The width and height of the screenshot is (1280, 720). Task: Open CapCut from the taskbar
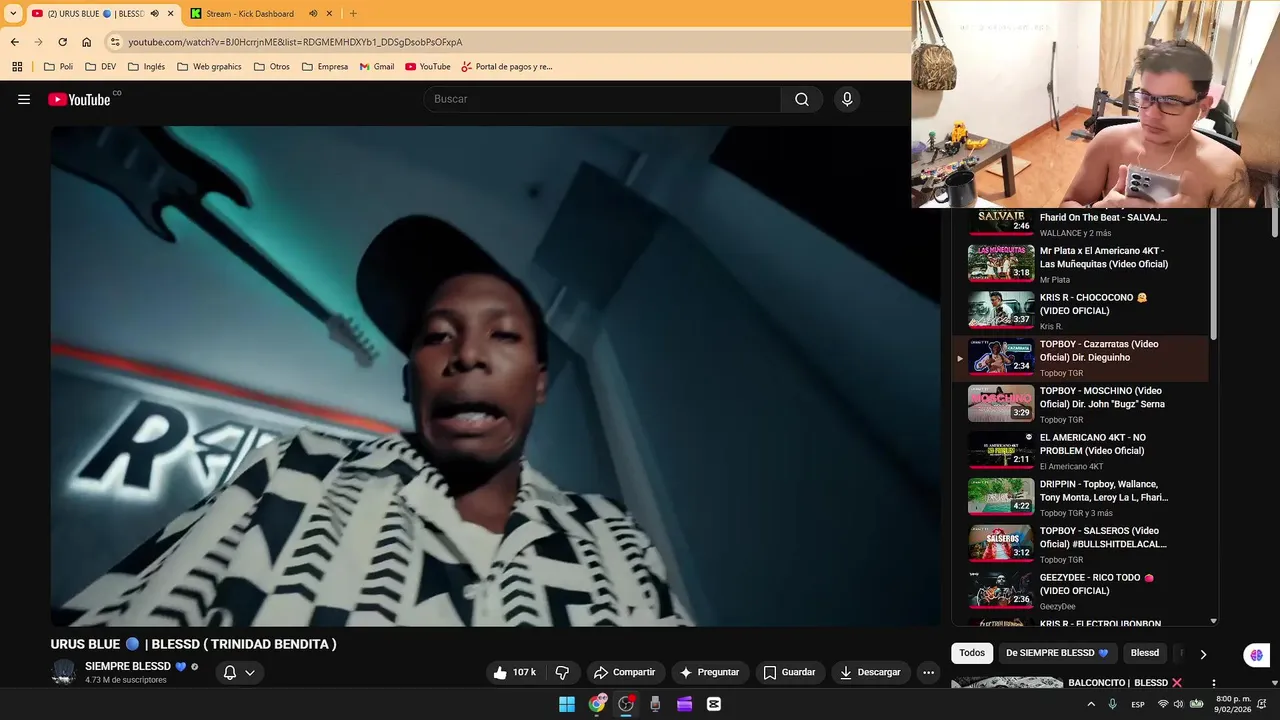[714, 704]
